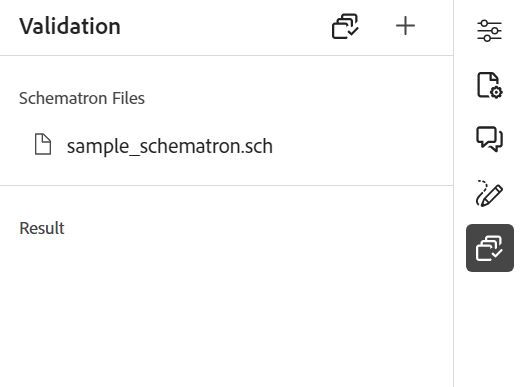
Task: Run validation with the Schematron check icon
Action: tap(345, 26)
